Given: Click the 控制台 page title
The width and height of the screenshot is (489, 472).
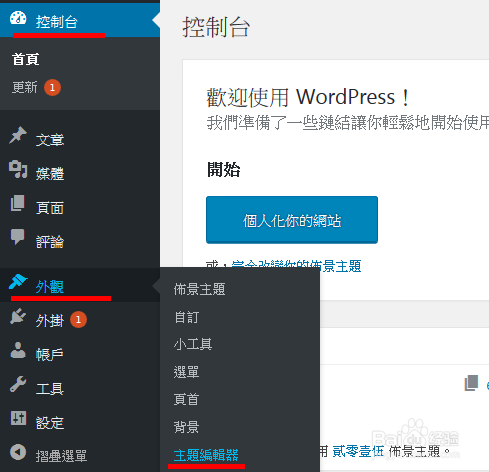Looking at the screenshot, I should point(216,27).
